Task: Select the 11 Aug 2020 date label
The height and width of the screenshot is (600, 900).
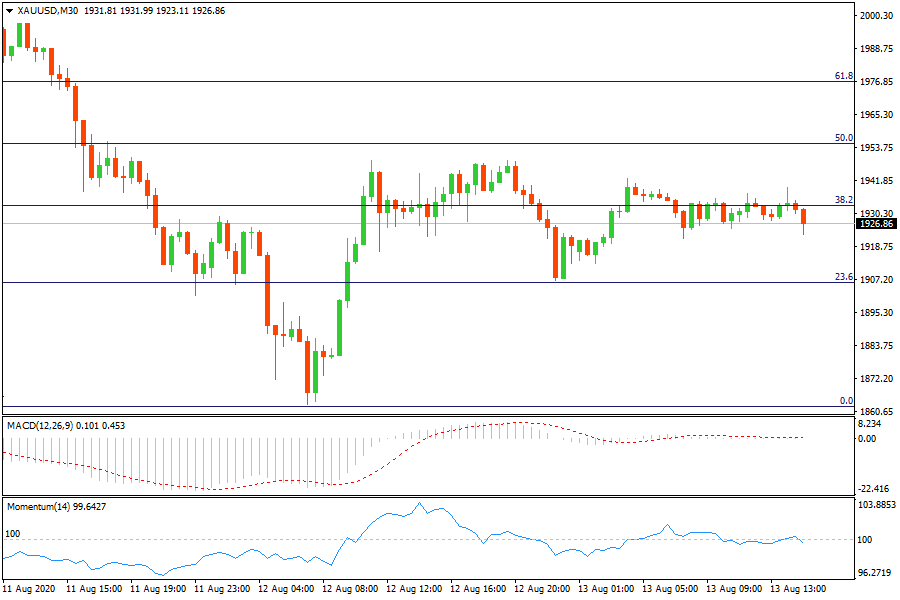Action: pyautogui.click(x=31, y=589)
